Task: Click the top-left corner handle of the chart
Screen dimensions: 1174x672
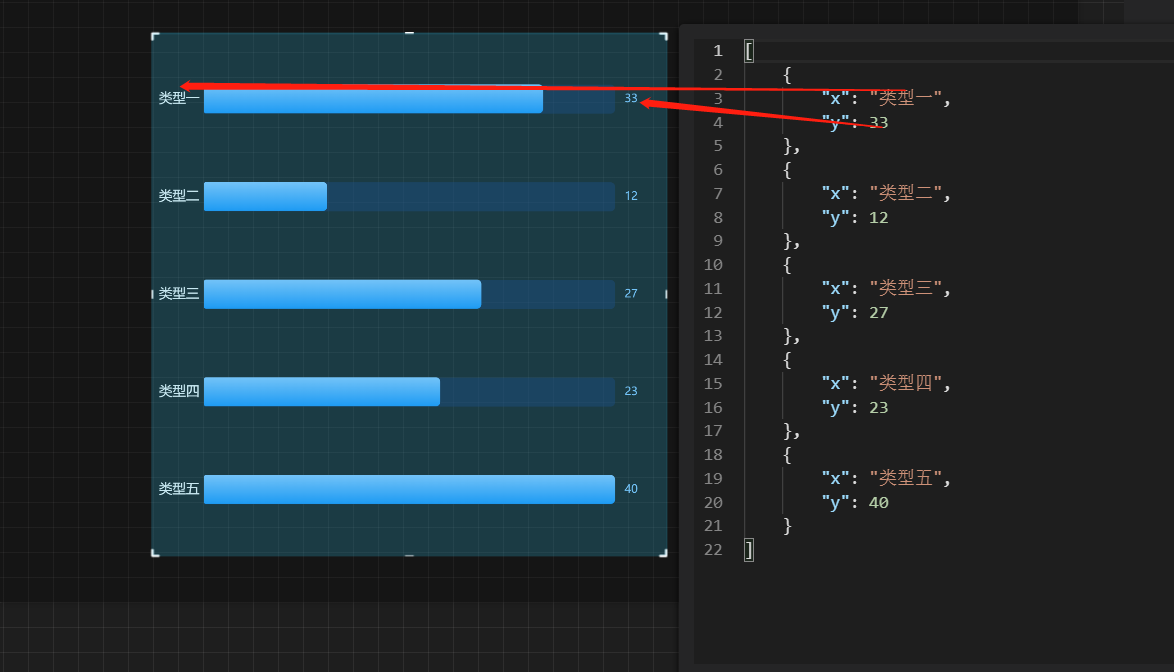Action: (155, 36)
